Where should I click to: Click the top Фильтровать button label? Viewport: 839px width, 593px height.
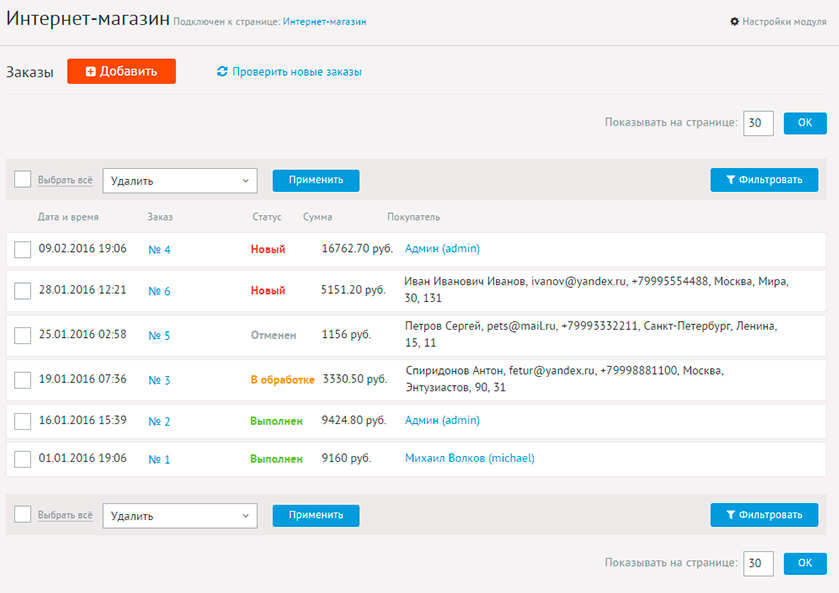(x=771, y=180)
